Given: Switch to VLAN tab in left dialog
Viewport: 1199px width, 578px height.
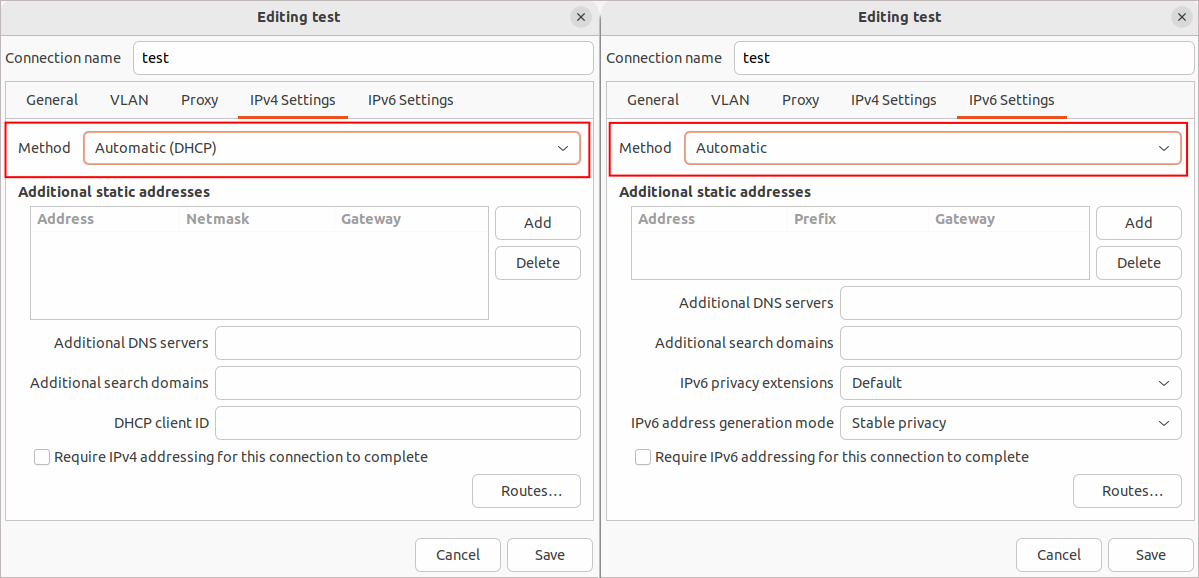Looking at the screenshot, I should tap(129, 100).
